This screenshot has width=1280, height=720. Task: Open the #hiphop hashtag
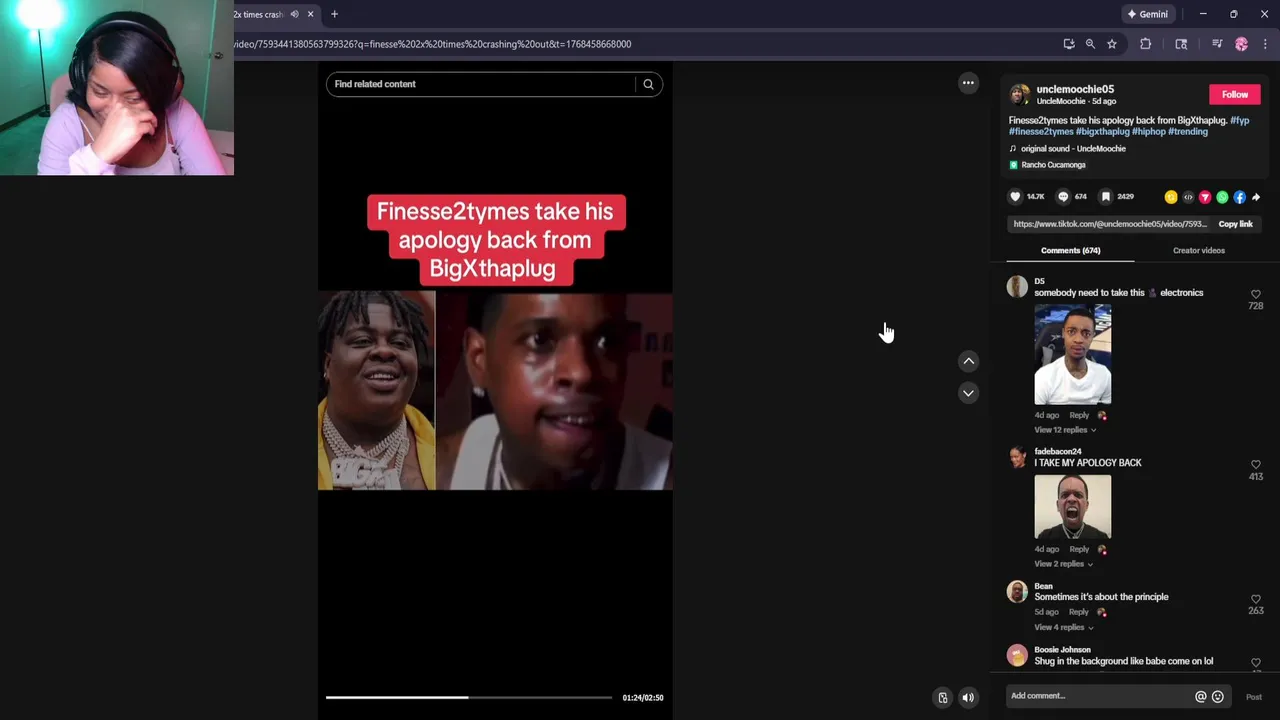(1148, 132)
